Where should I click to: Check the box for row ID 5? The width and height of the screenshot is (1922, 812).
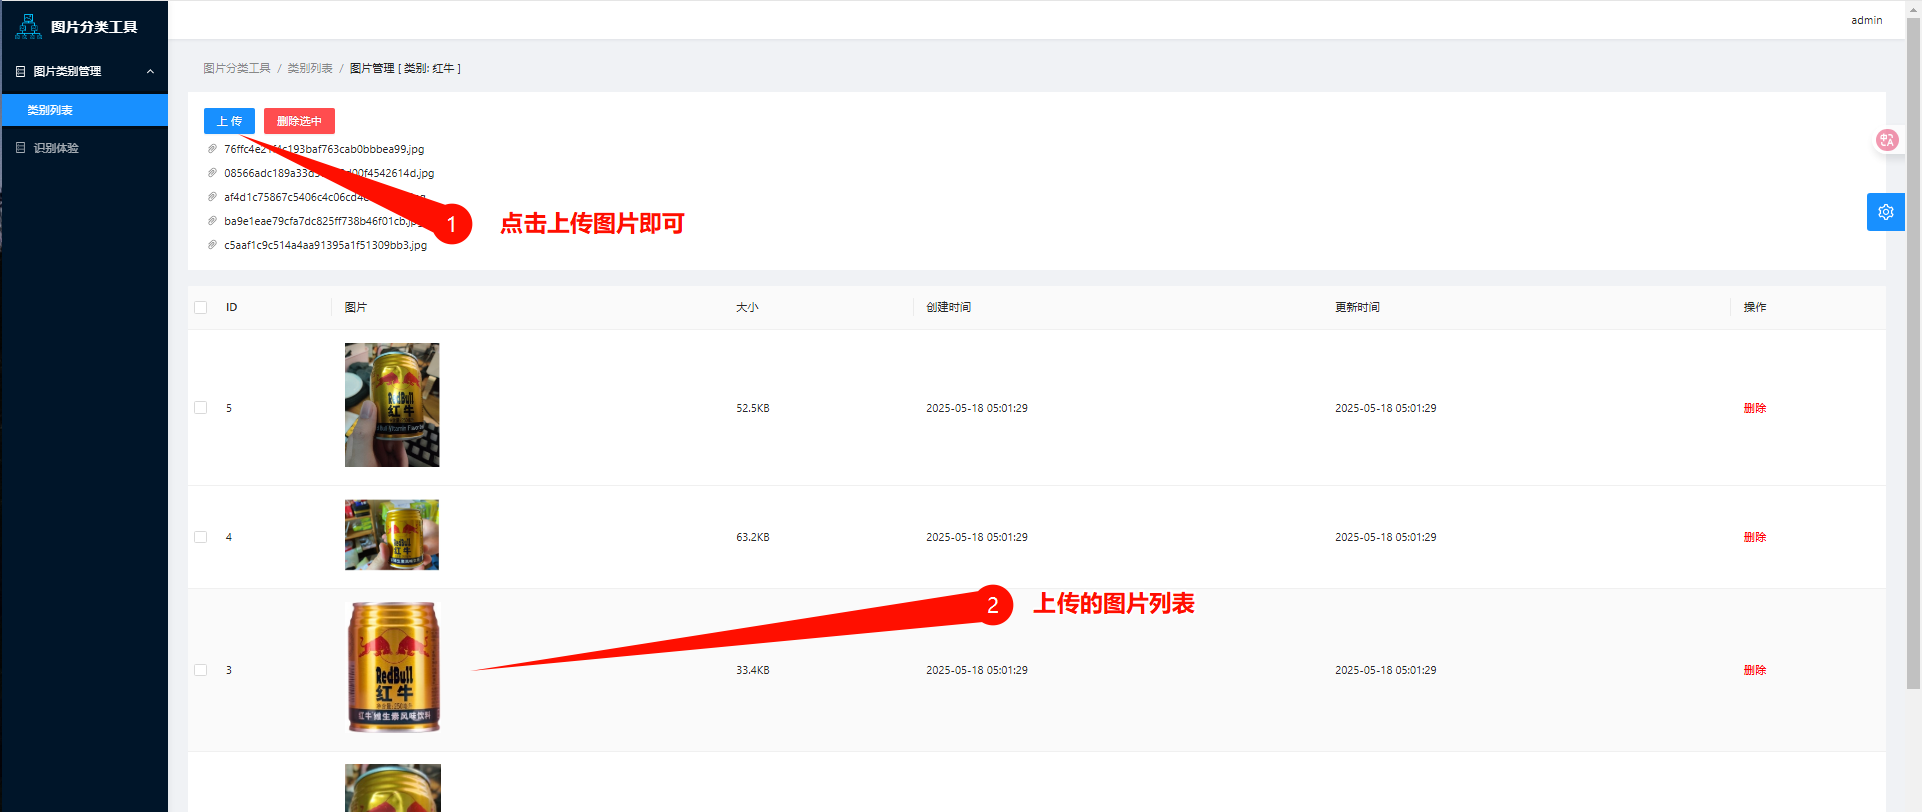201,408
